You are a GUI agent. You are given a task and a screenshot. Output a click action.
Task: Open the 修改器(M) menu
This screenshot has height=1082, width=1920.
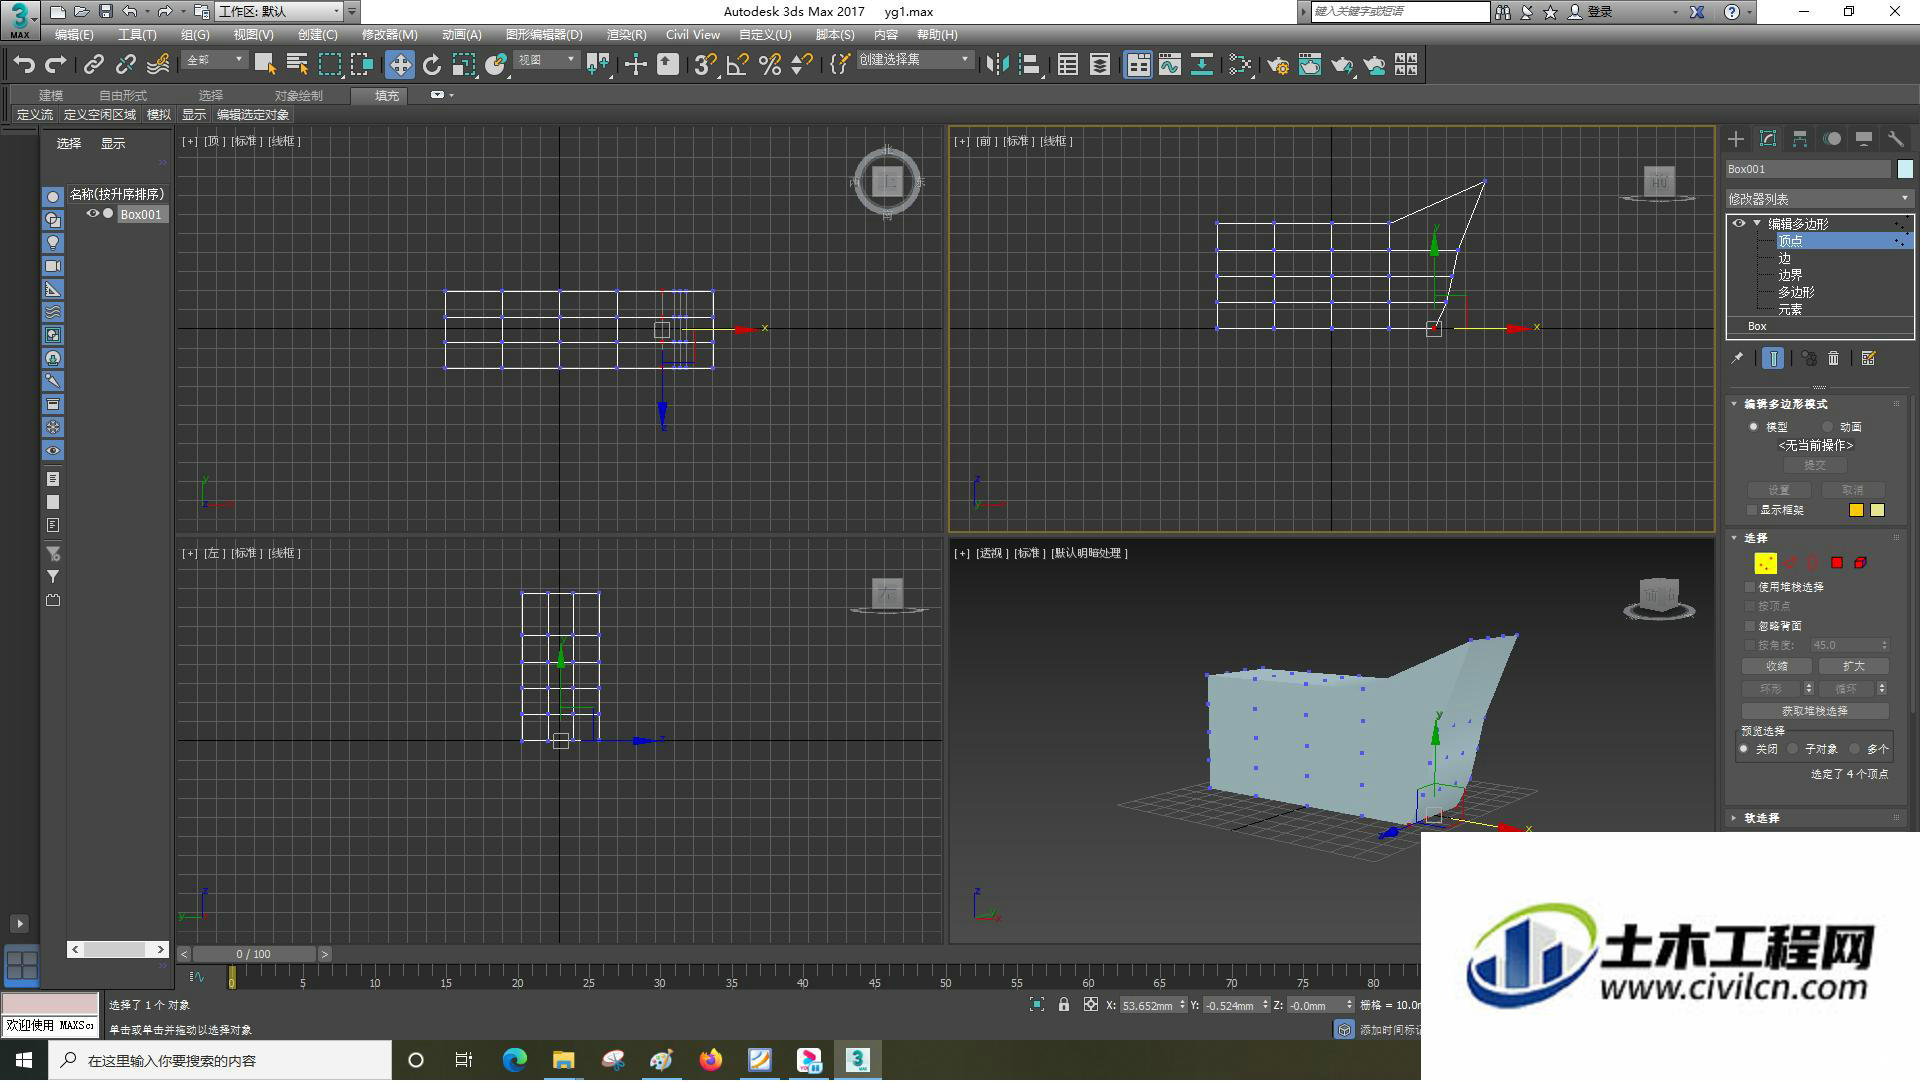coord(390,35)
